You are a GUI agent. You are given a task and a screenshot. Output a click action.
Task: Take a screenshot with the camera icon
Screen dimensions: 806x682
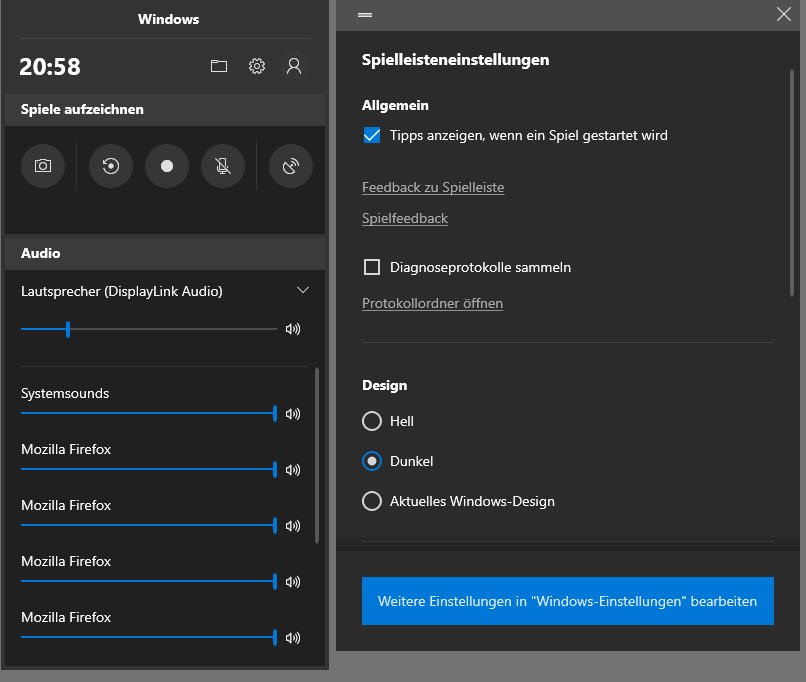pos(43,166)
